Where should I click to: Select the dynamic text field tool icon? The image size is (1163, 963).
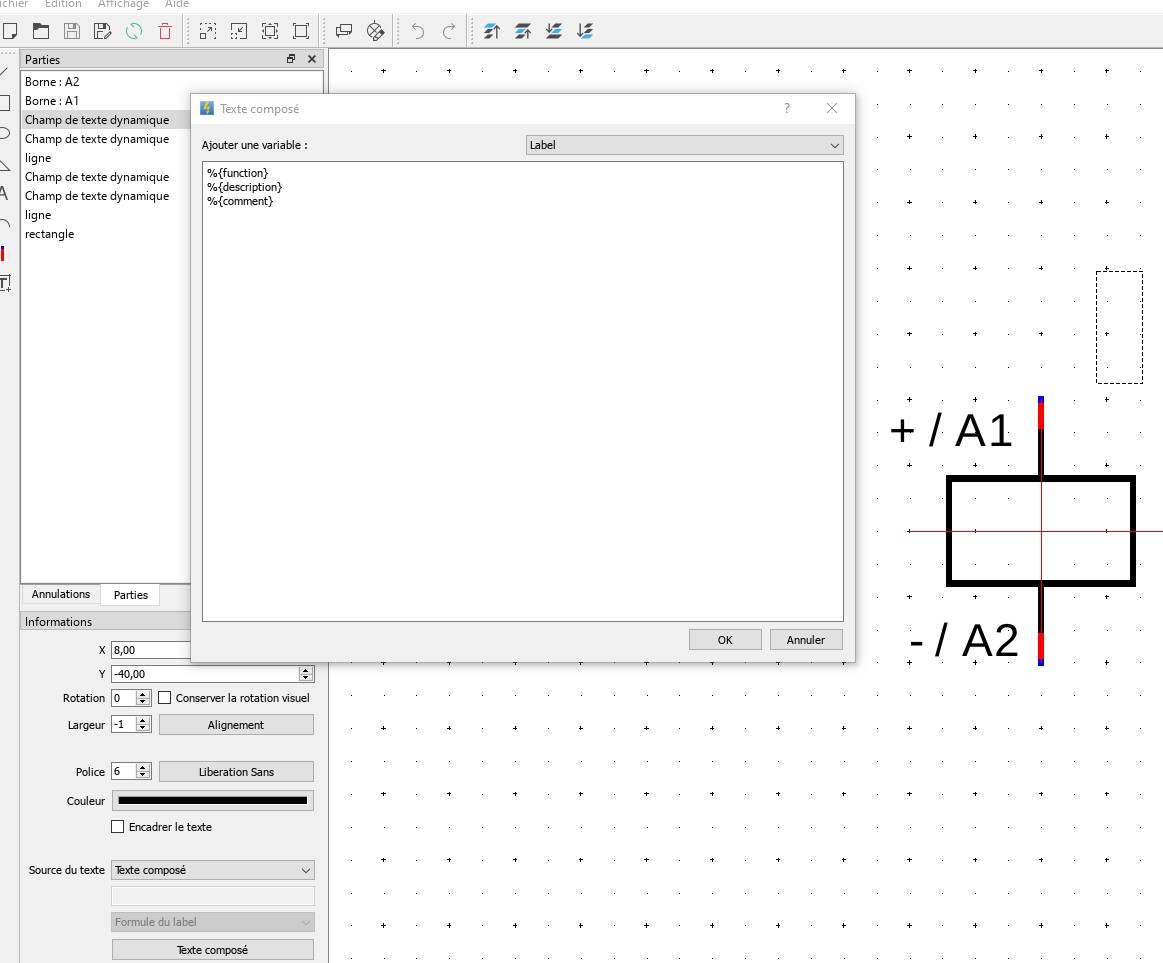(5, 283)
